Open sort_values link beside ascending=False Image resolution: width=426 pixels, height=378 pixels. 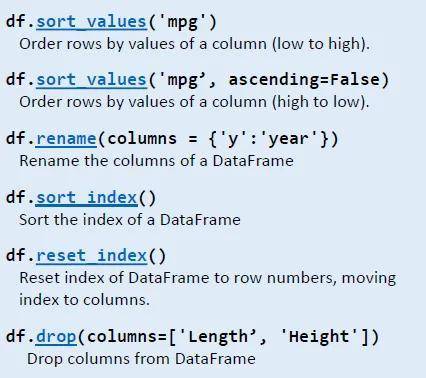[x=91, y=80]
